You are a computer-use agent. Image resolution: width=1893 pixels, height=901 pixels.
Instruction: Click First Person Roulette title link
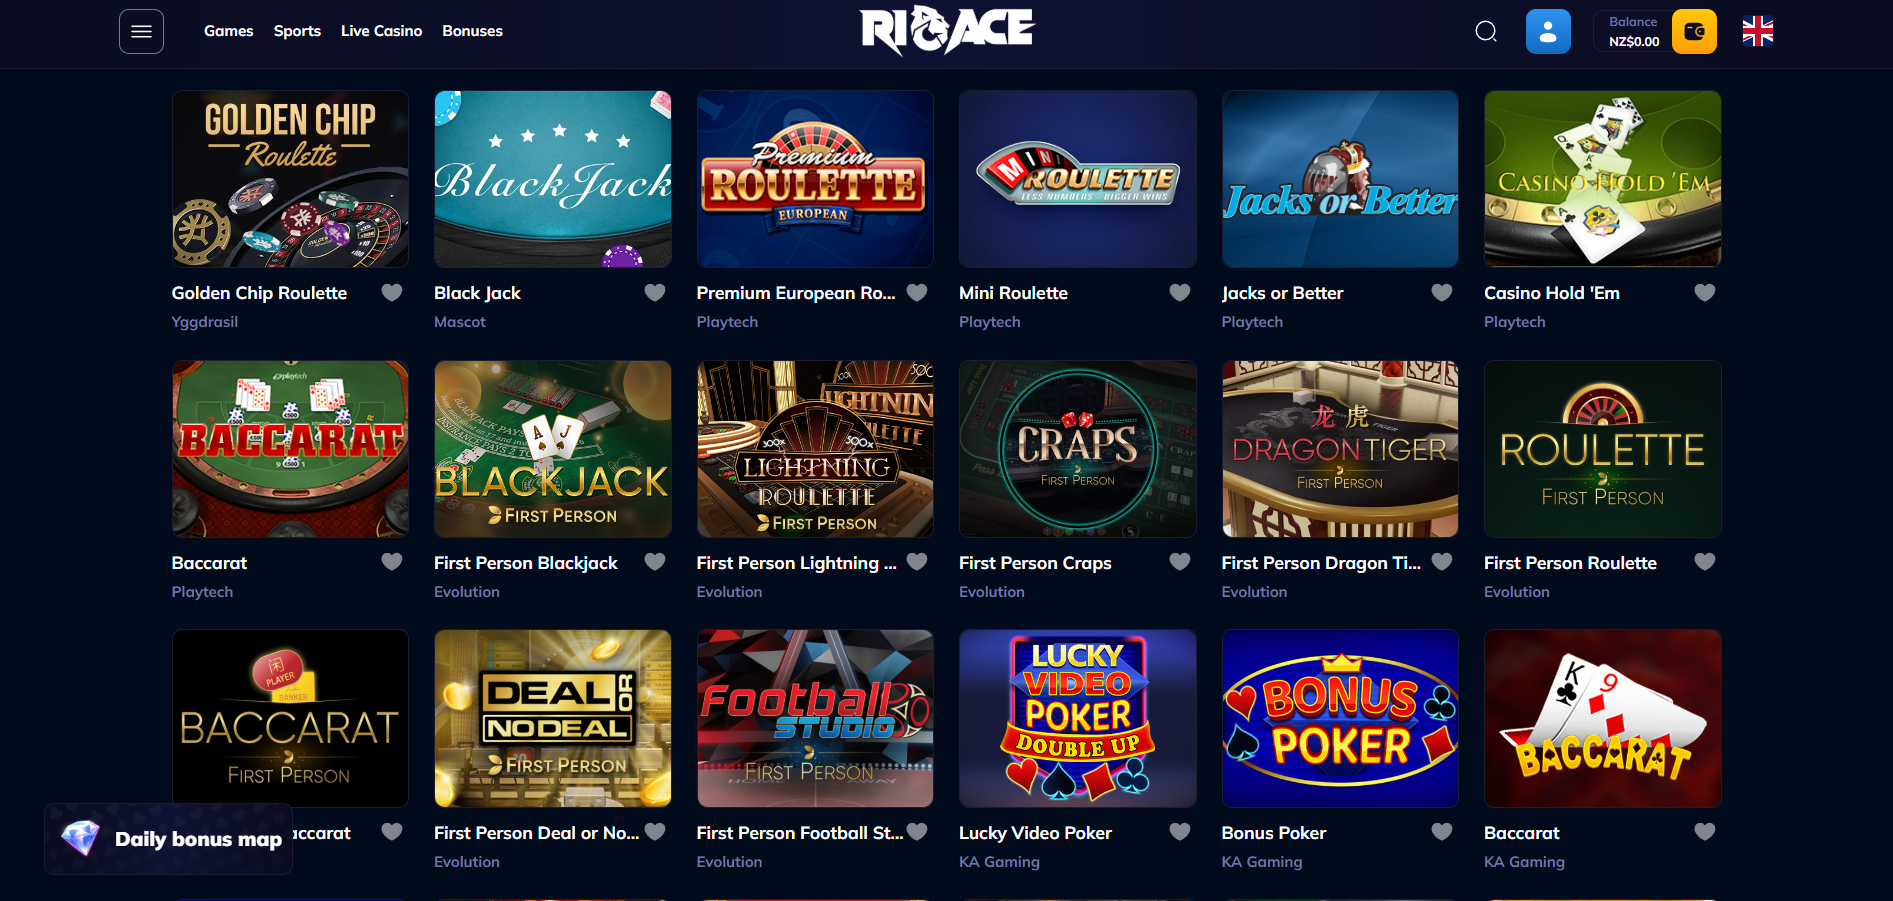[x=1570, y=563]
